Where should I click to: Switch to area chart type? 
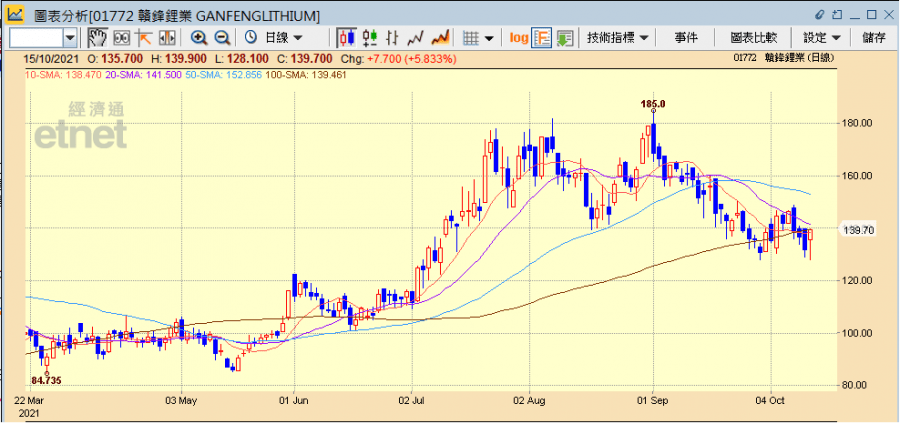point(440,37)
